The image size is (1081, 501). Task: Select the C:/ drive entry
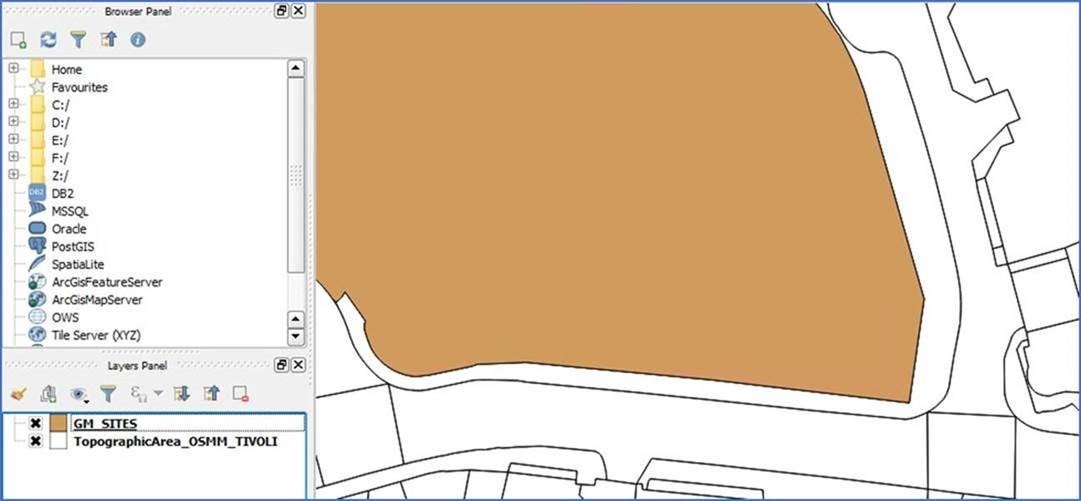61,105
